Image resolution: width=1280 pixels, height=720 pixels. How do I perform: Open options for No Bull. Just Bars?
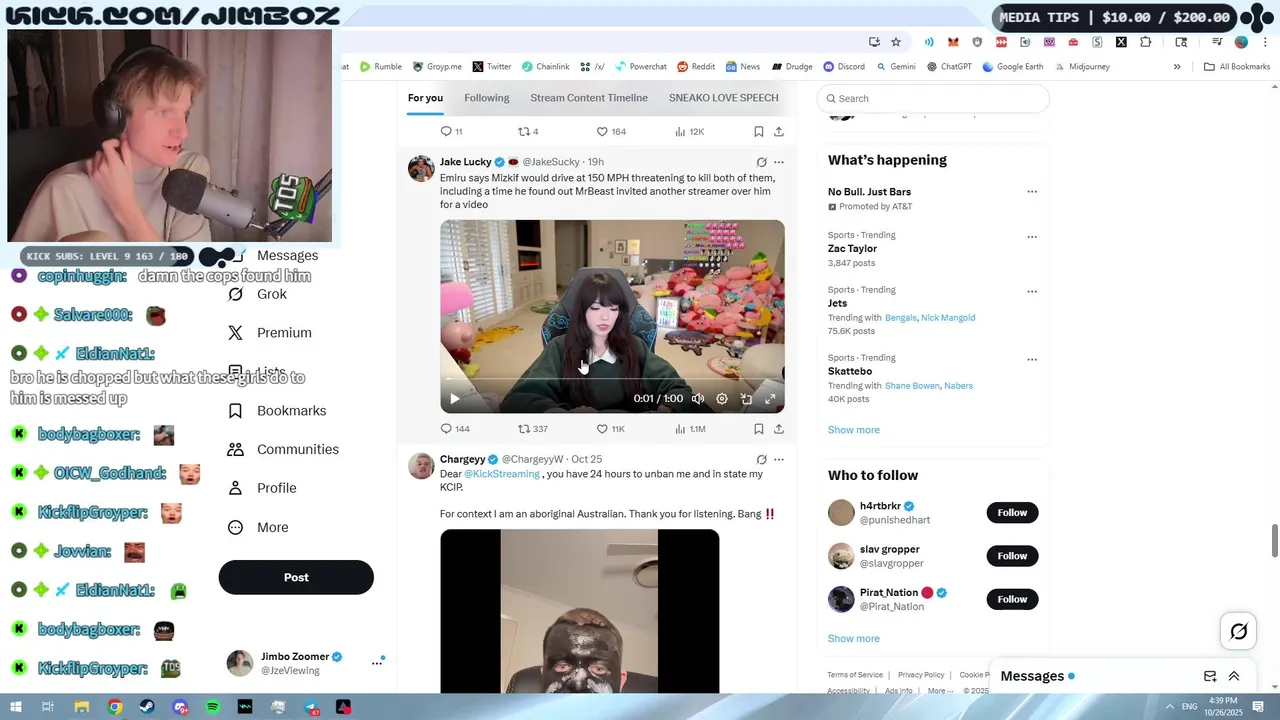1032,192
